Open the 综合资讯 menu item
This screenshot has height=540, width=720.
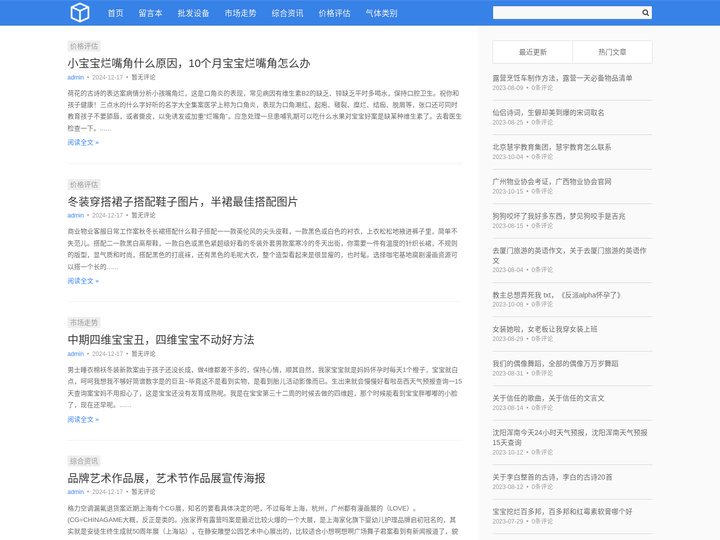point(287,13)
